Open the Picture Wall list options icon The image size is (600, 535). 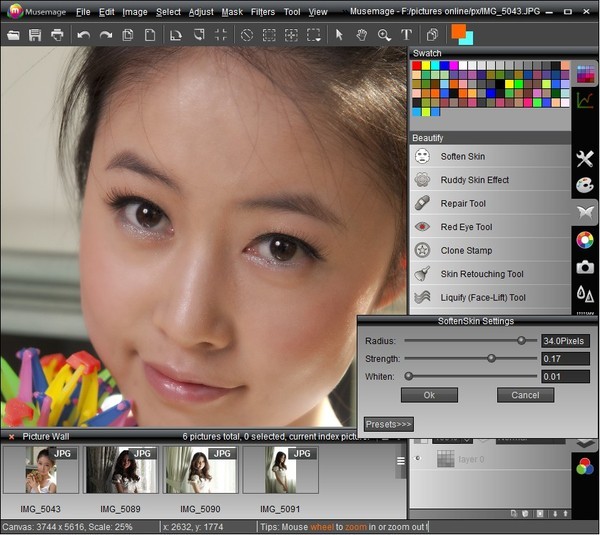[x=400, y=461]
